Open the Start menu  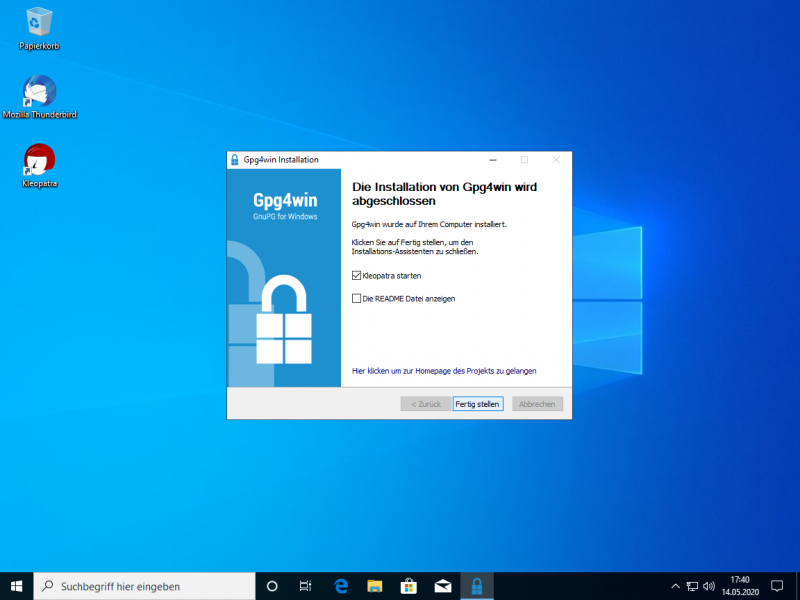[15, 586]
